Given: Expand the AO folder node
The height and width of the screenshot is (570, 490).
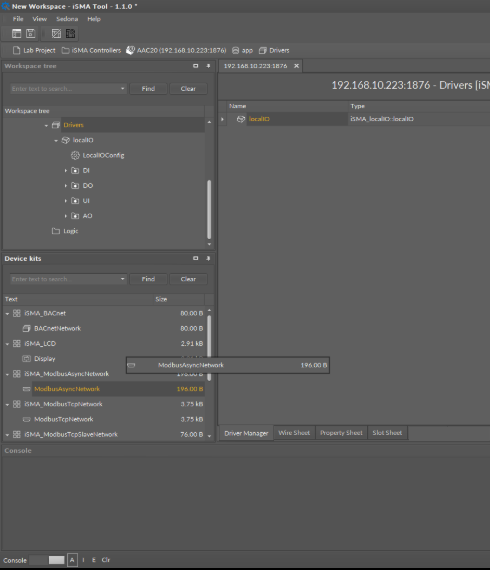Looking at the screenshot, I should [66, 216].
